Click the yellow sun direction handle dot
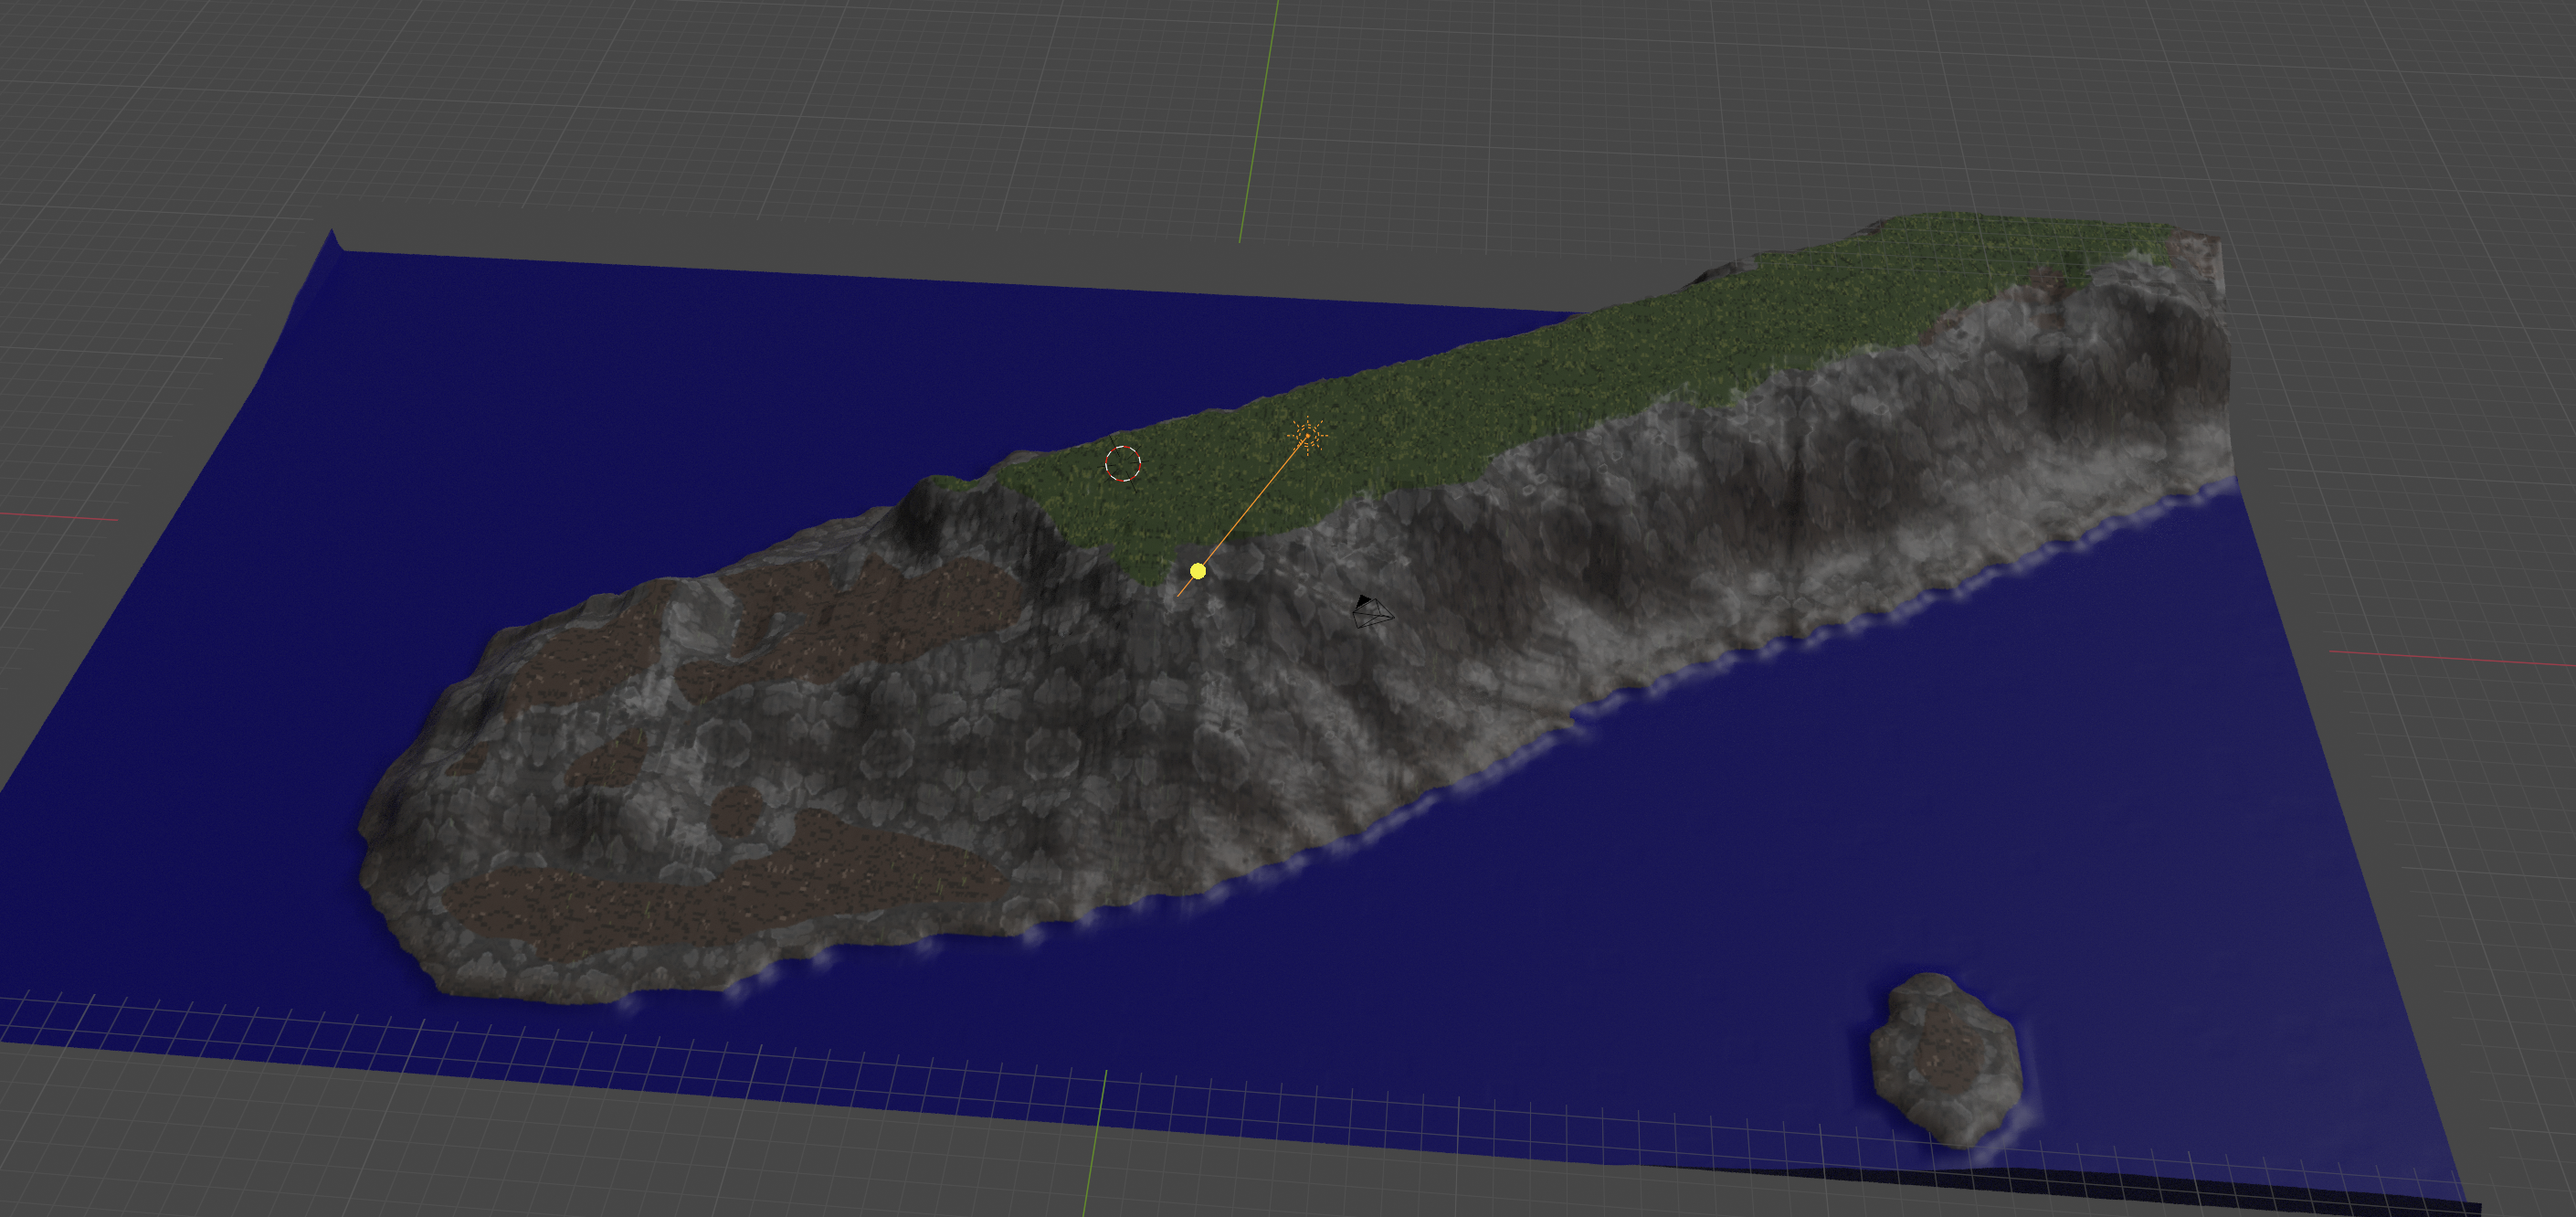Image resolution: width=2576 pixels, height=1217 pixels. click(1198, 571)
